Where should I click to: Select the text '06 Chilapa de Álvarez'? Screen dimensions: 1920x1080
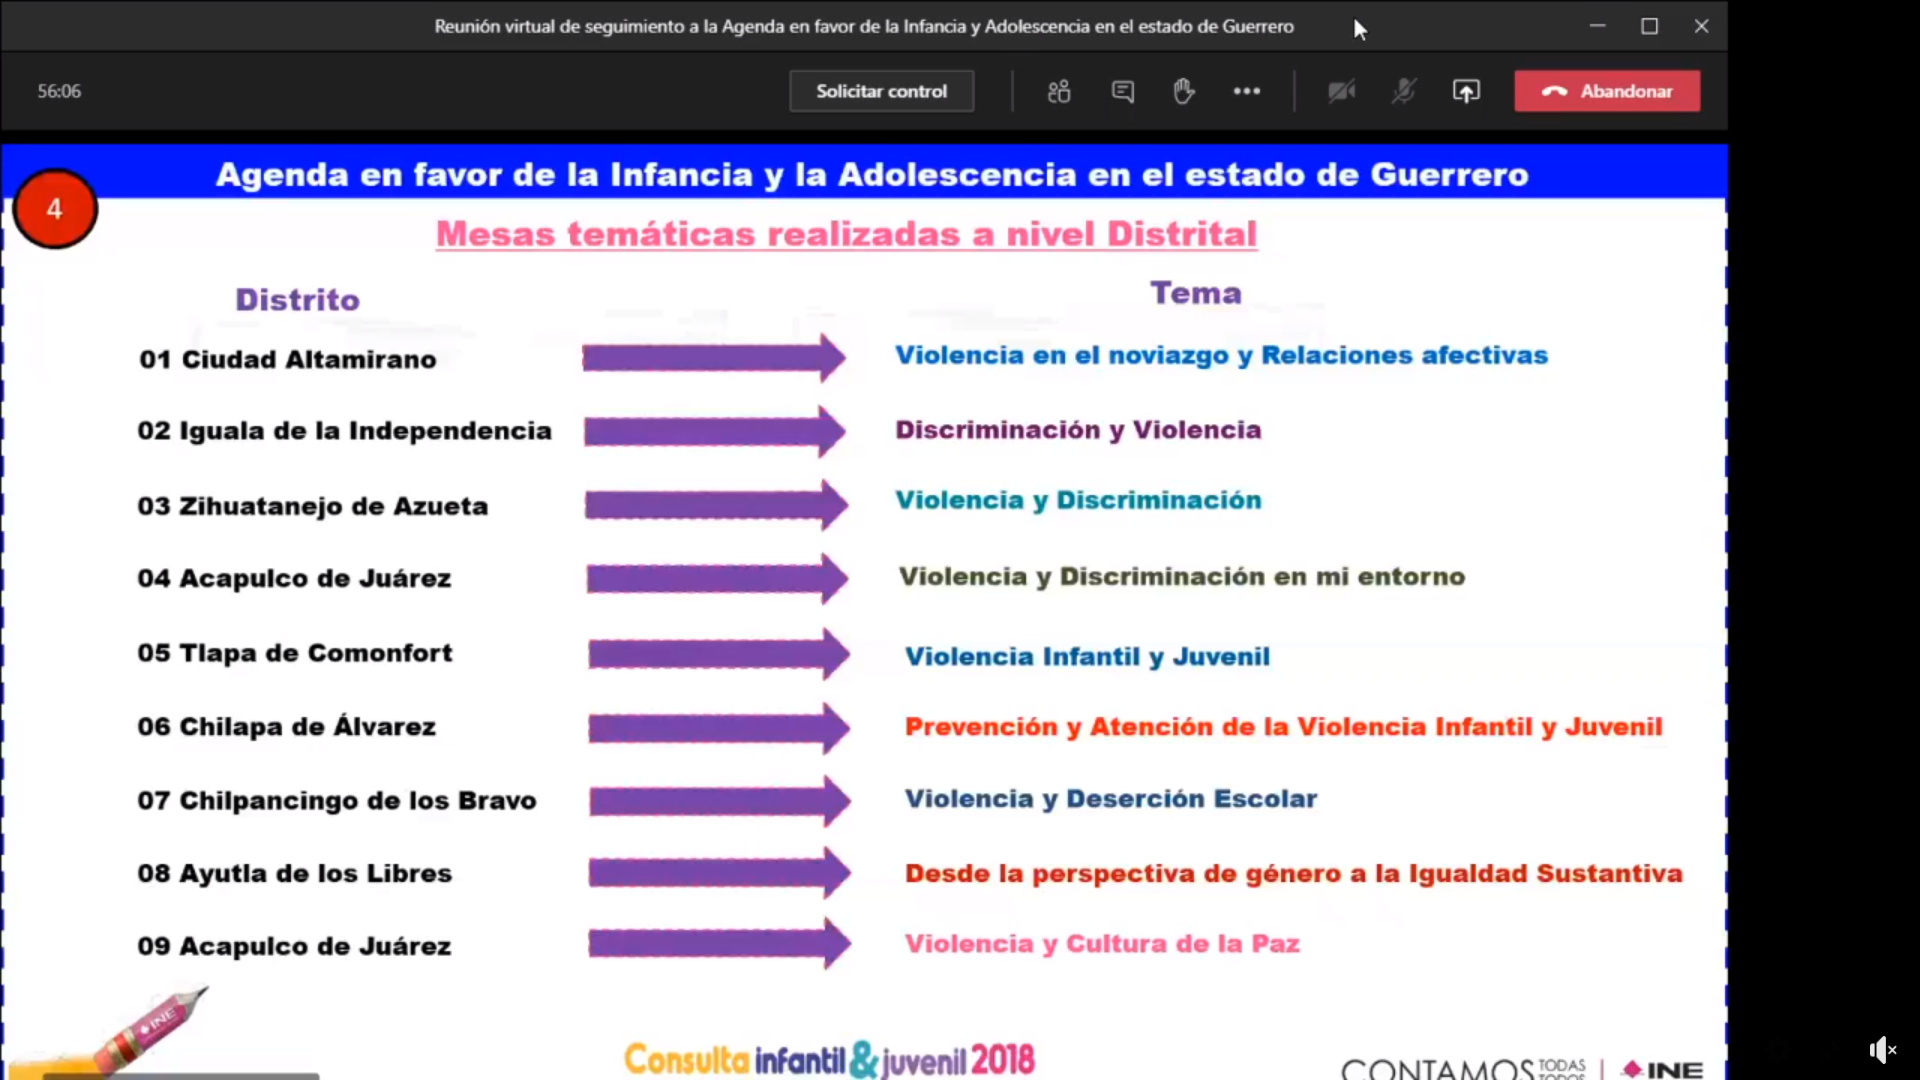[x=287, y=726]
